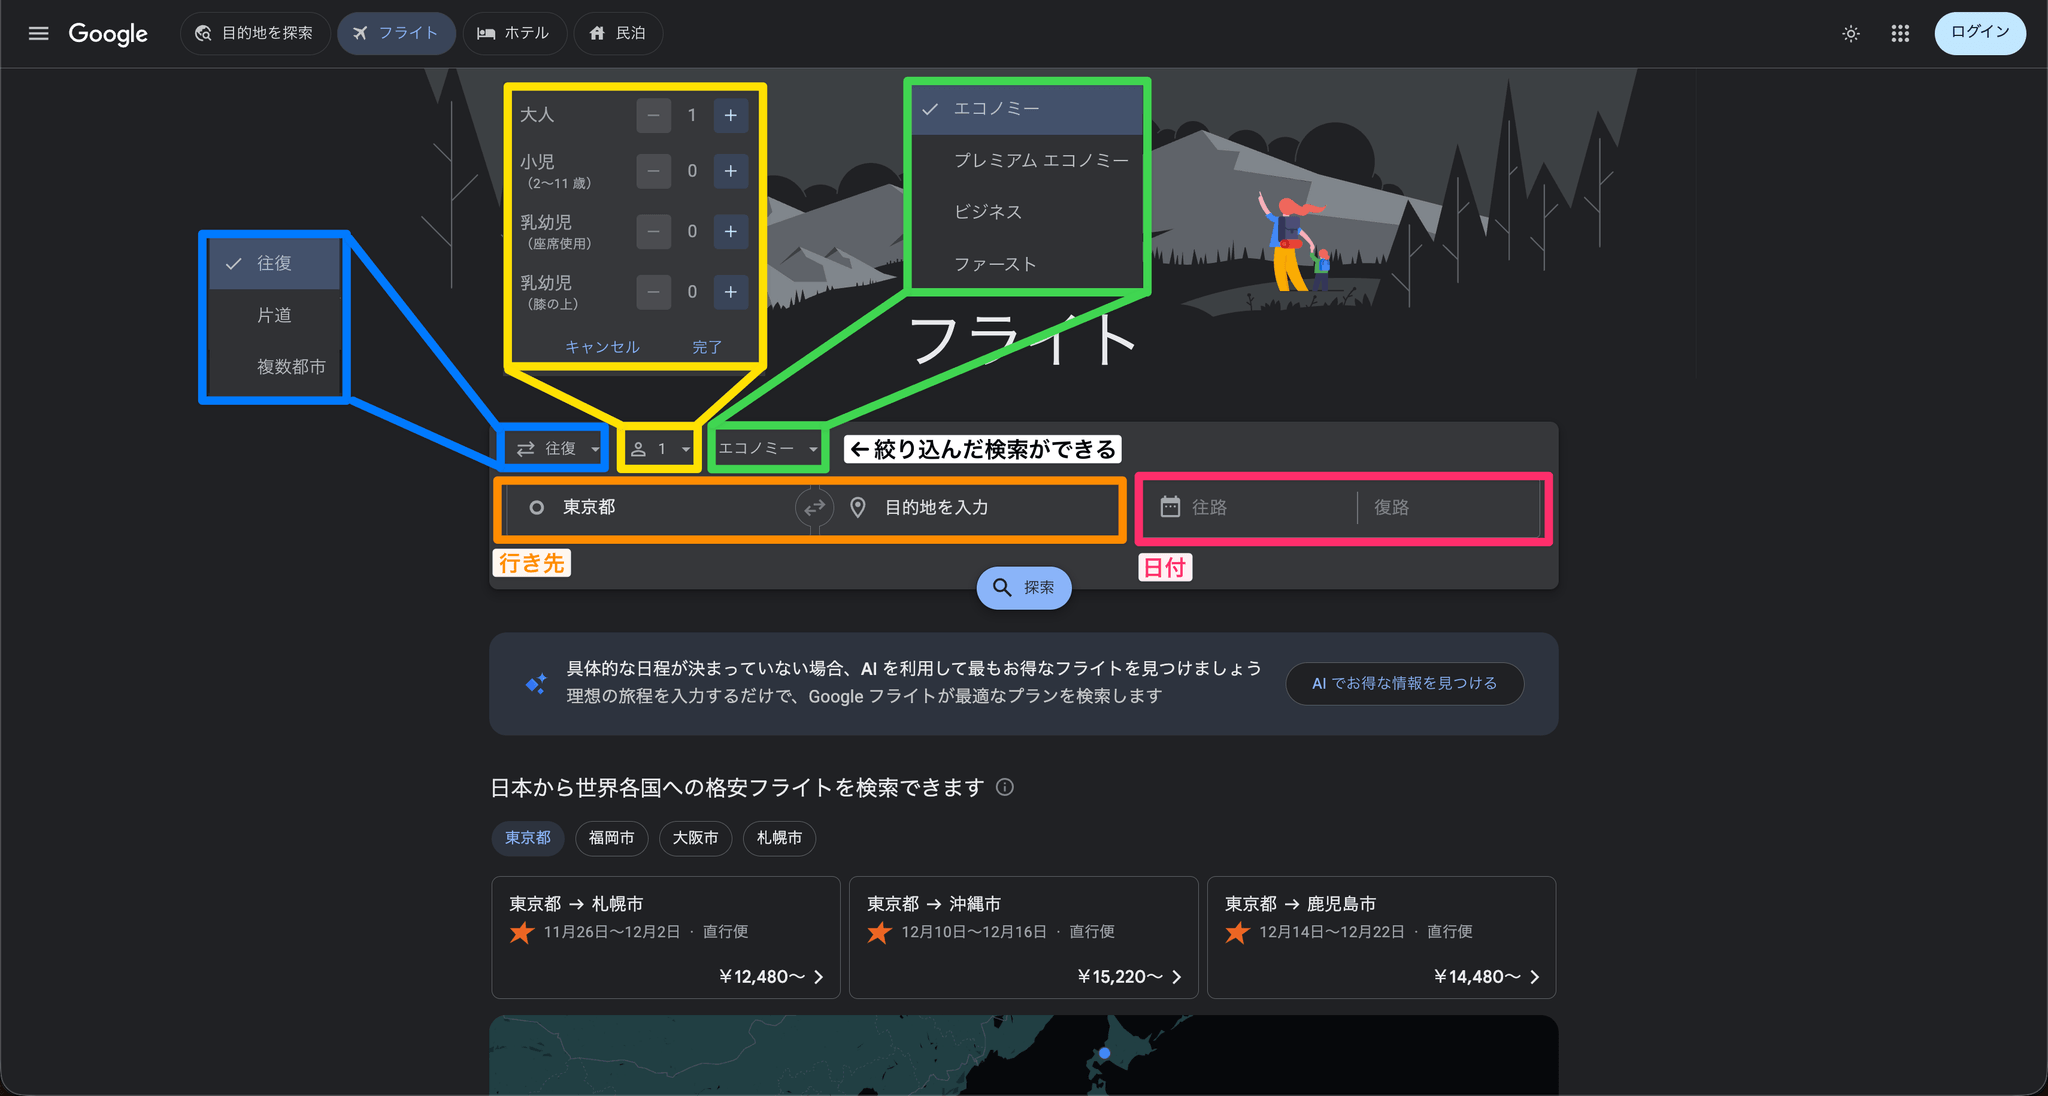Select the 大阪市 city chip
The image size is (2048, 1096).
pyautogui.click(x=696, y=838)
